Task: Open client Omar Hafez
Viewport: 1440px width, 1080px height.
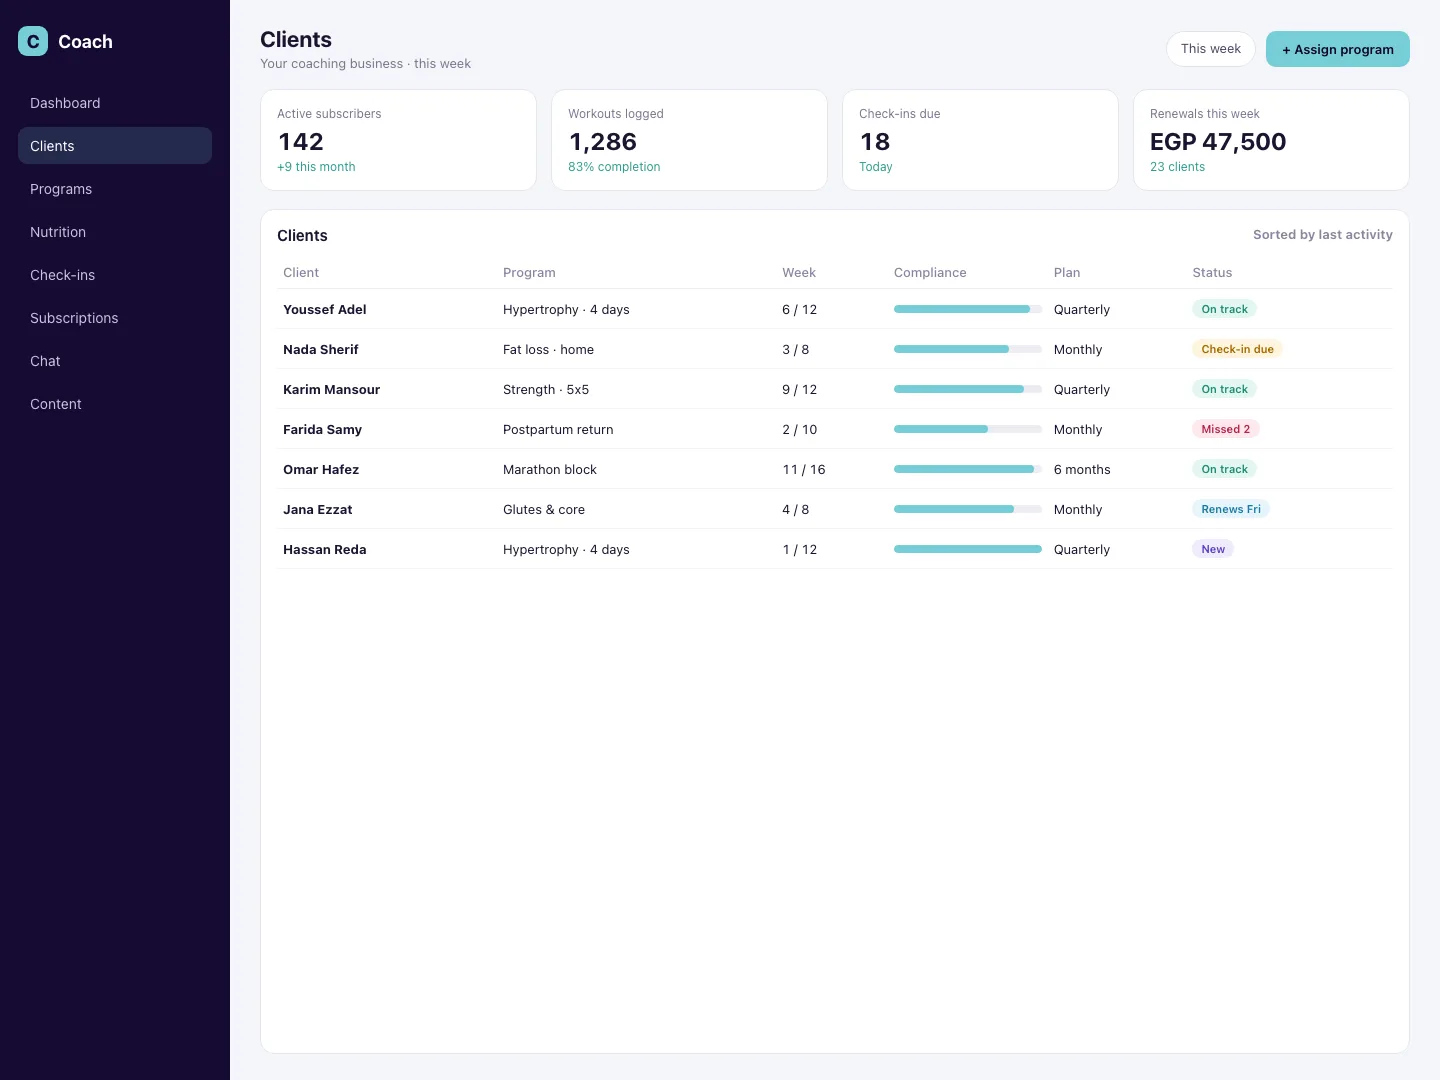Action: [x=321, y=469]
